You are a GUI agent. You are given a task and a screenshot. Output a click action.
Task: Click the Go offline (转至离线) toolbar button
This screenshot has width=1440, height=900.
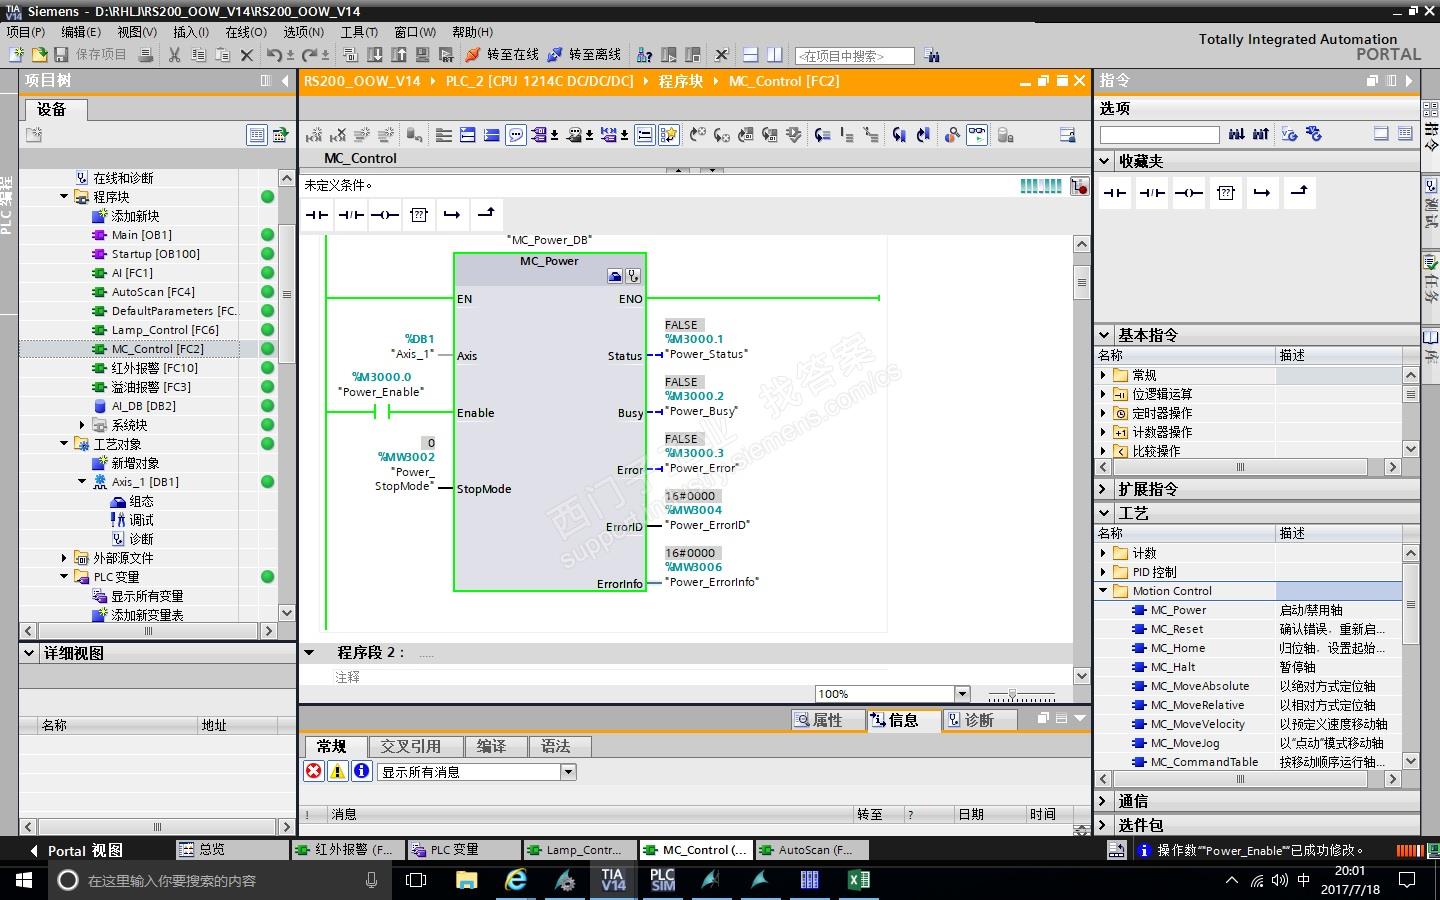585,55
